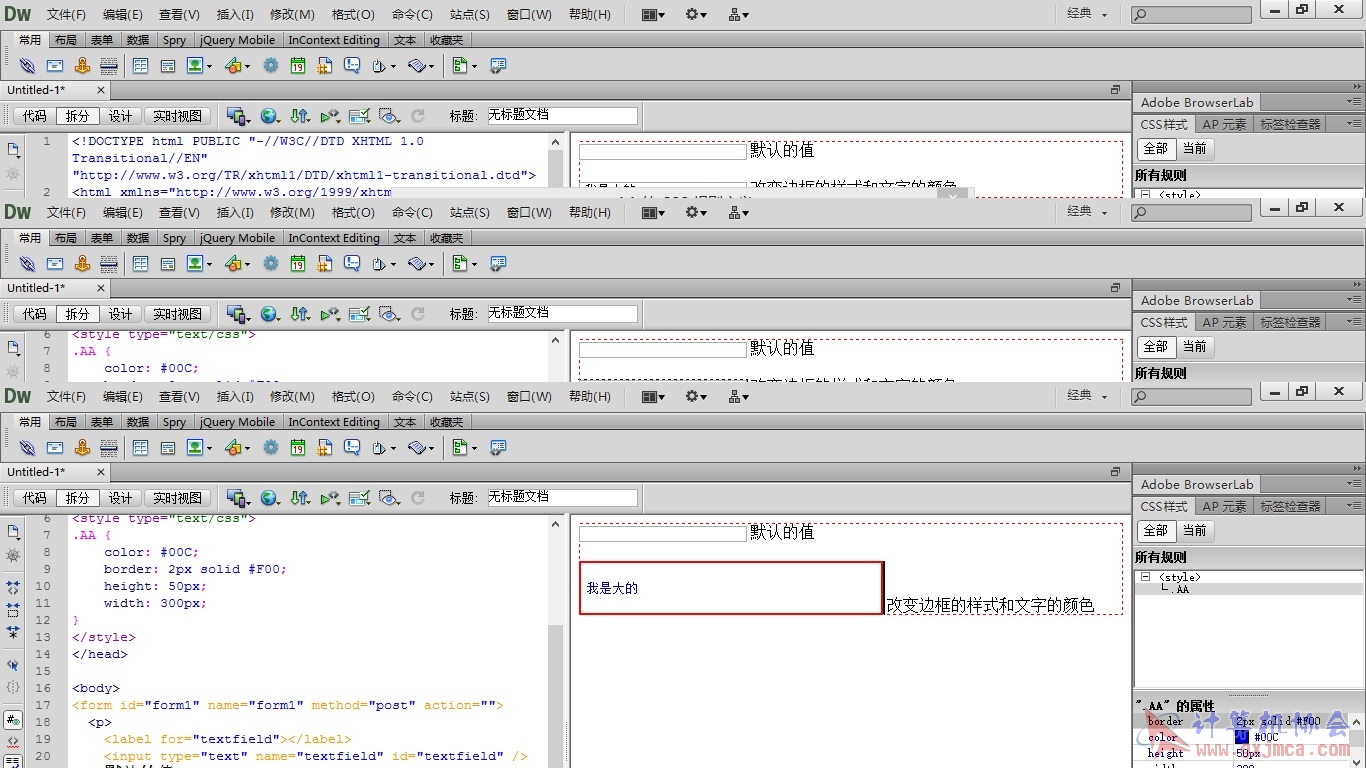
Task: Click 我是大的 text field in design view
Action: tap(731, 588)
